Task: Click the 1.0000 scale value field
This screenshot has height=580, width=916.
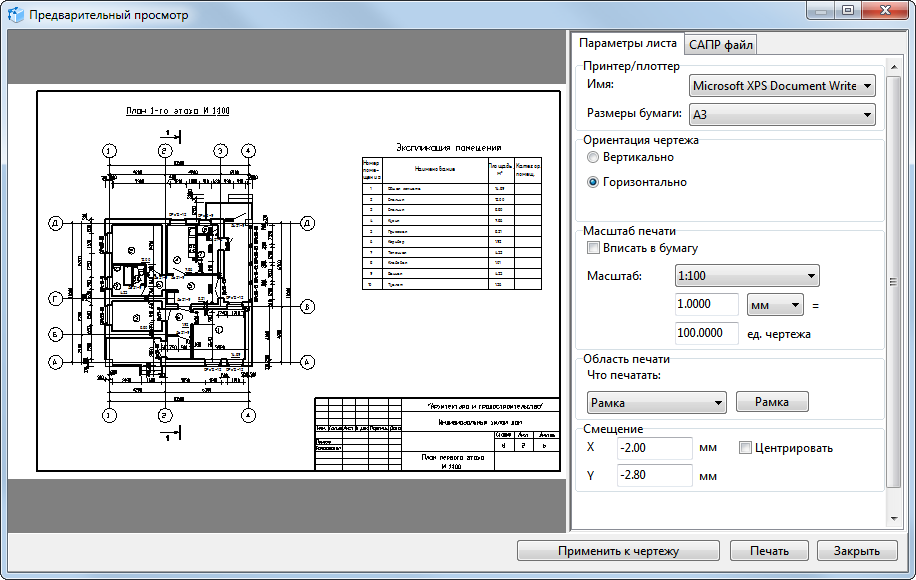Action: pyautogui.click(x=707, y=304)
